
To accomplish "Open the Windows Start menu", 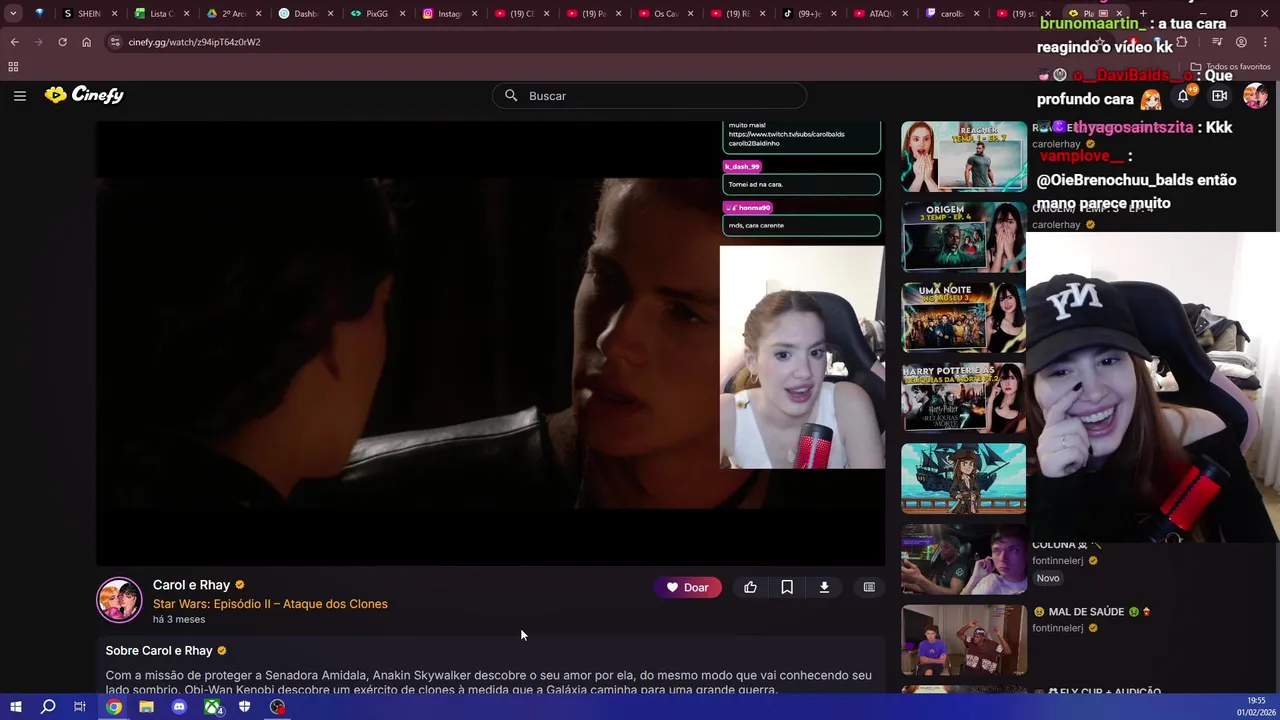I will click(15, 707).
